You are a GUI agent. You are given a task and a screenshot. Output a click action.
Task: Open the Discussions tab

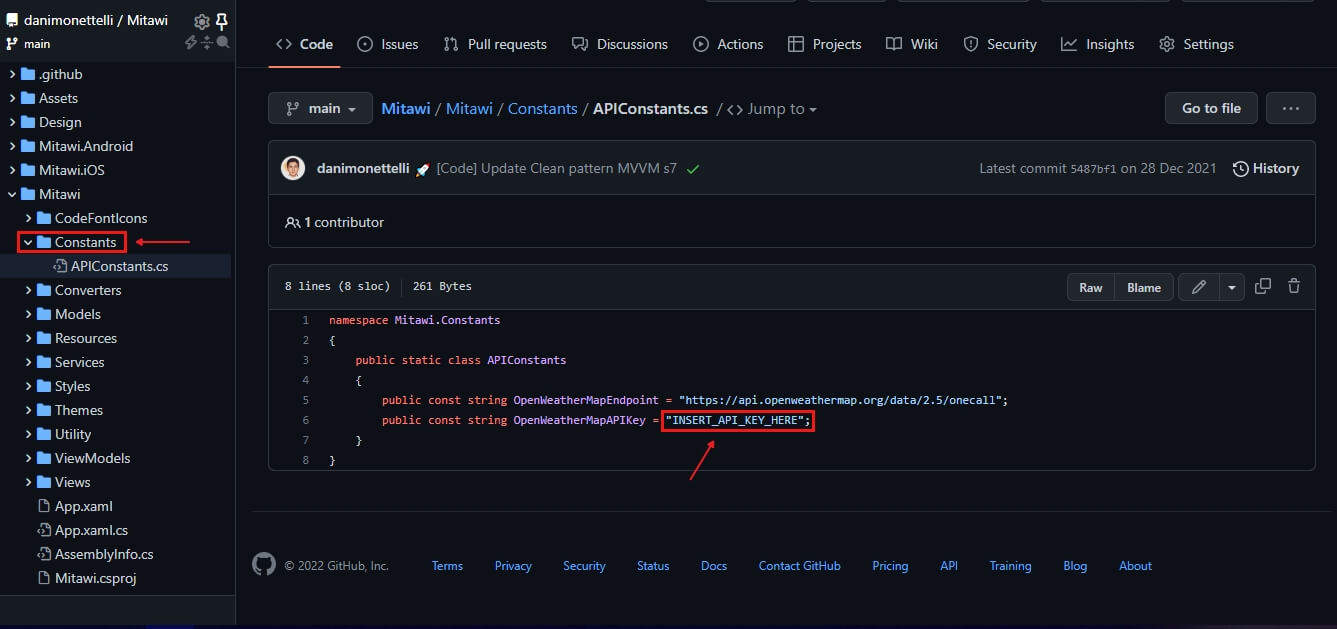point(620,44)
